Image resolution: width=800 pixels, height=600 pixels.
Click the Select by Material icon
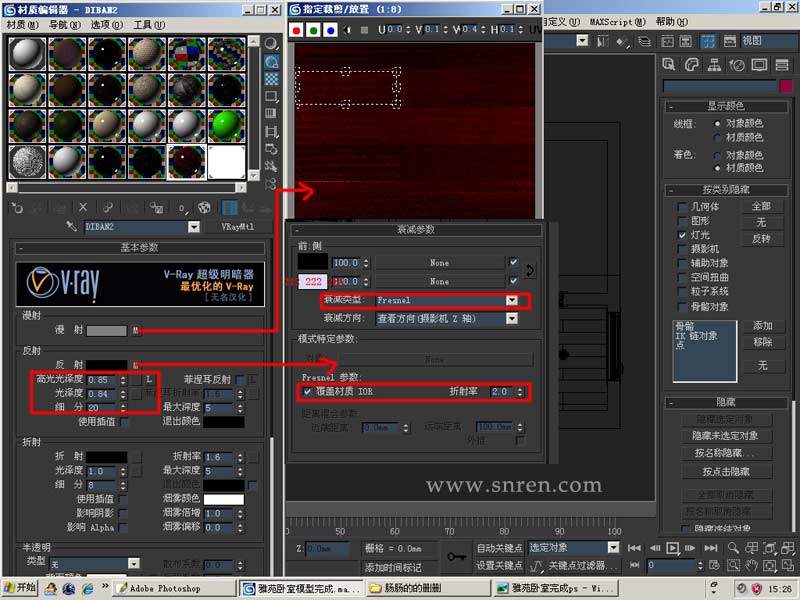(271, 166)
